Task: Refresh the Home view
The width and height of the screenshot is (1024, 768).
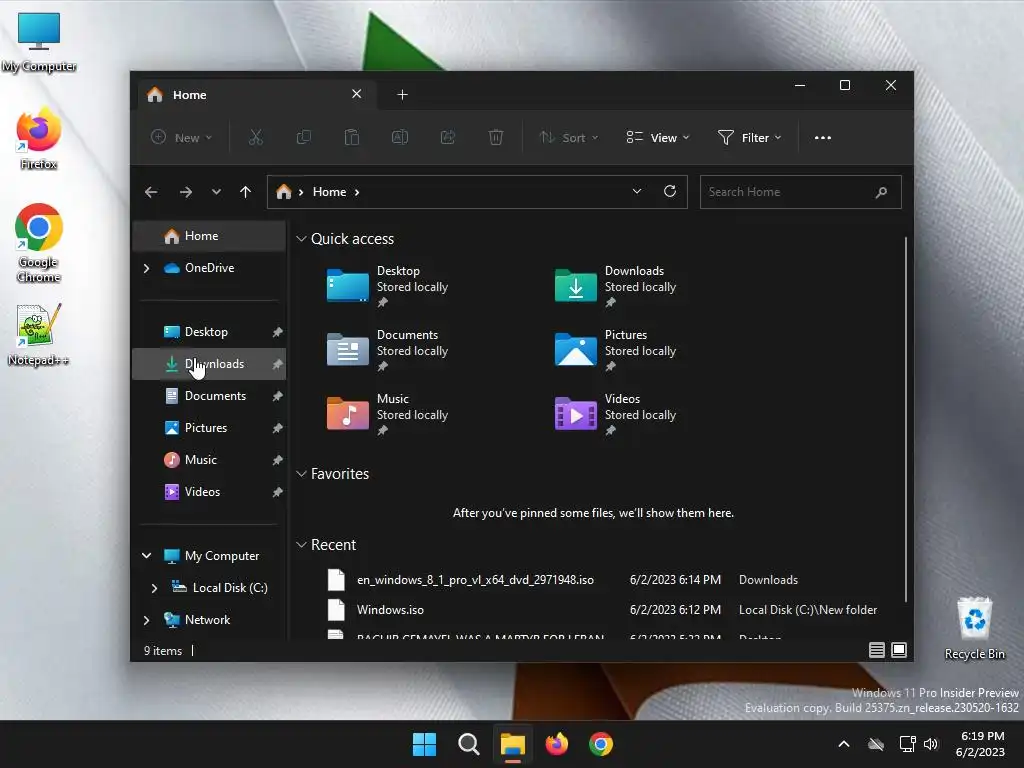Action: 669,191
